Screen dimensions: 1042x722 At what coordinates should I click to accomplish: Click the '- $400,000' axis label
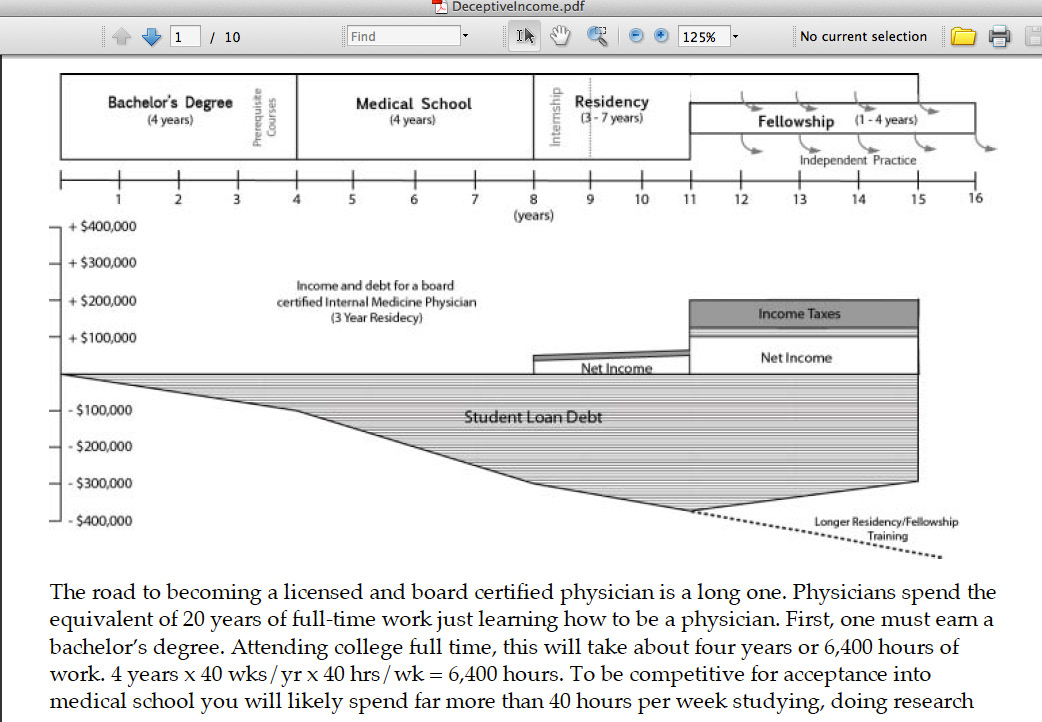(x=100, y=521)
